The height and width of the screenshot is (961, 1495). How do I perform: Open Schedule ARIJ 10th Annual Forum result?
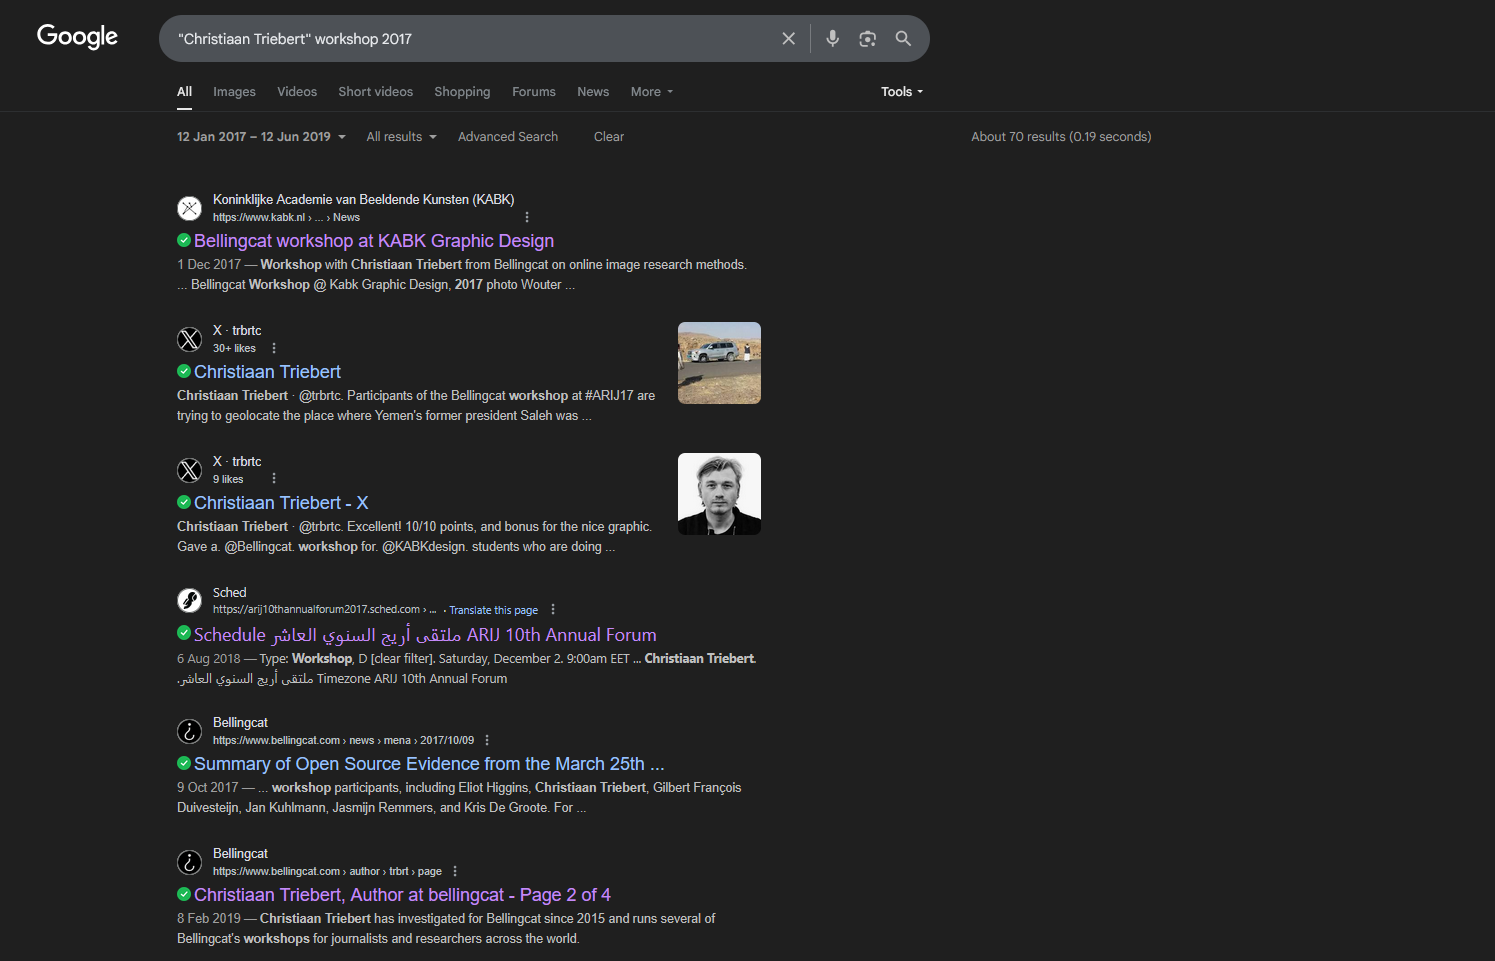pos(425,635)
